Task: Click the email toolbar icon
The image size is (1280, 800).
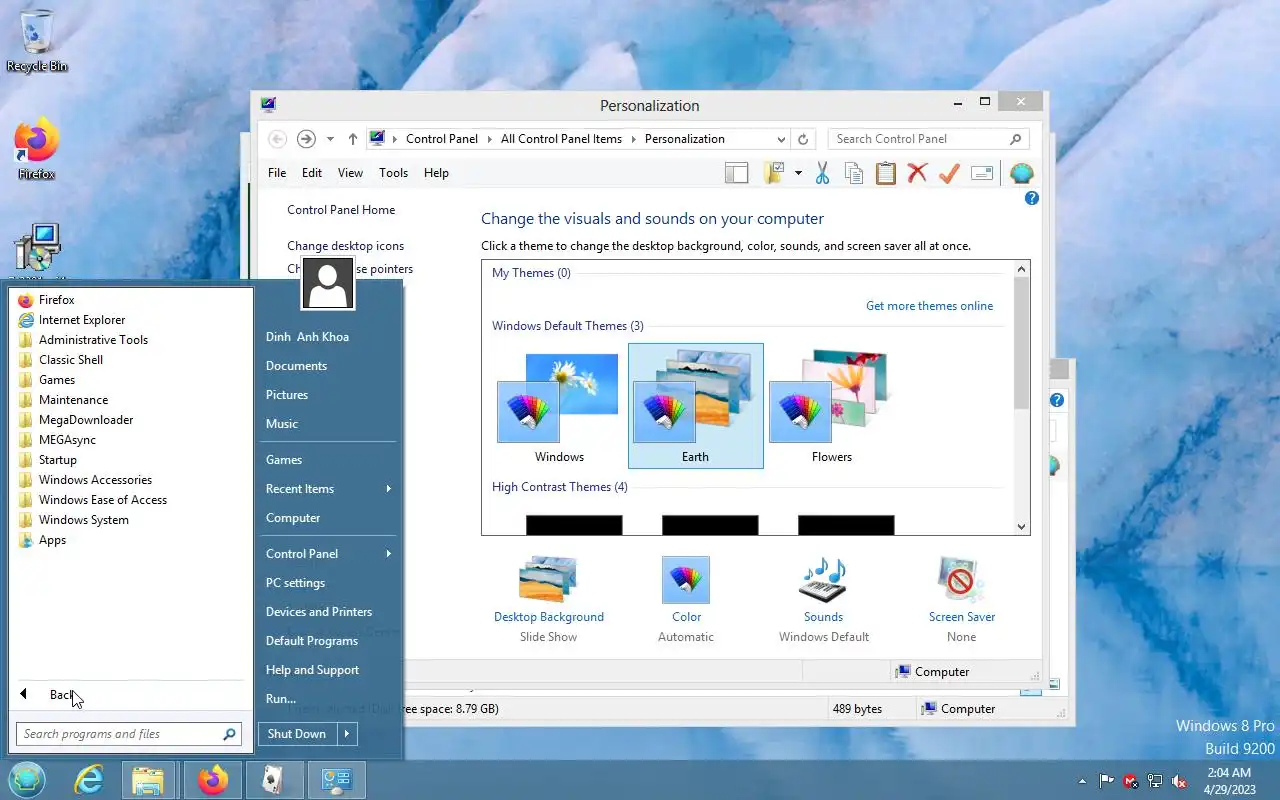Action: pyautogui.click(x=981, y=173)
